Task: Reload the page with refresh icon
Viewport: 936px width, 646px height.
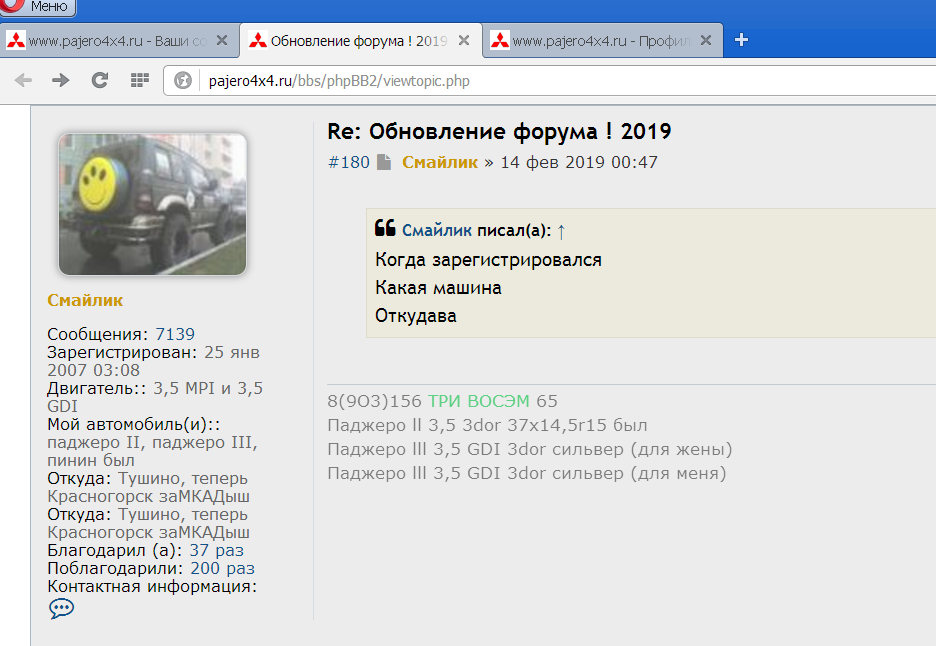Action: [x=99, y=81]
